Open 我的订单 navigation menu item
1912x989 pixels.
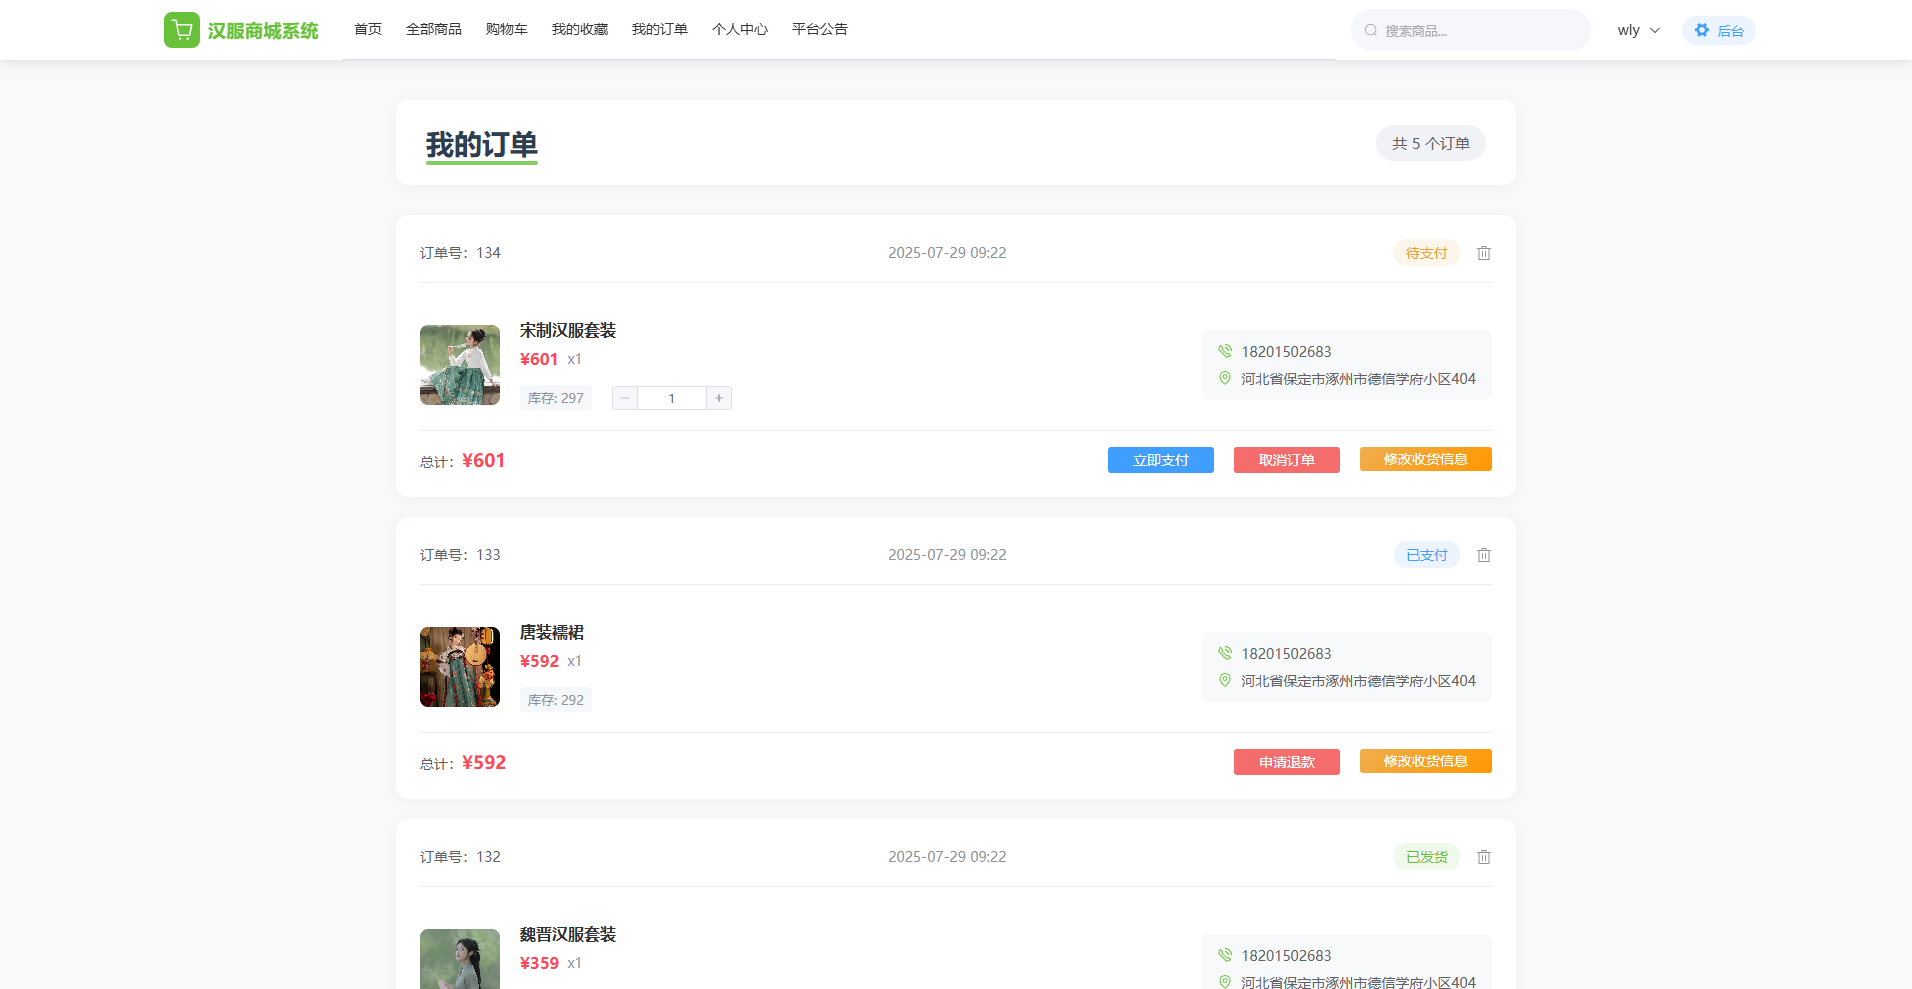(x=659, y=29)
